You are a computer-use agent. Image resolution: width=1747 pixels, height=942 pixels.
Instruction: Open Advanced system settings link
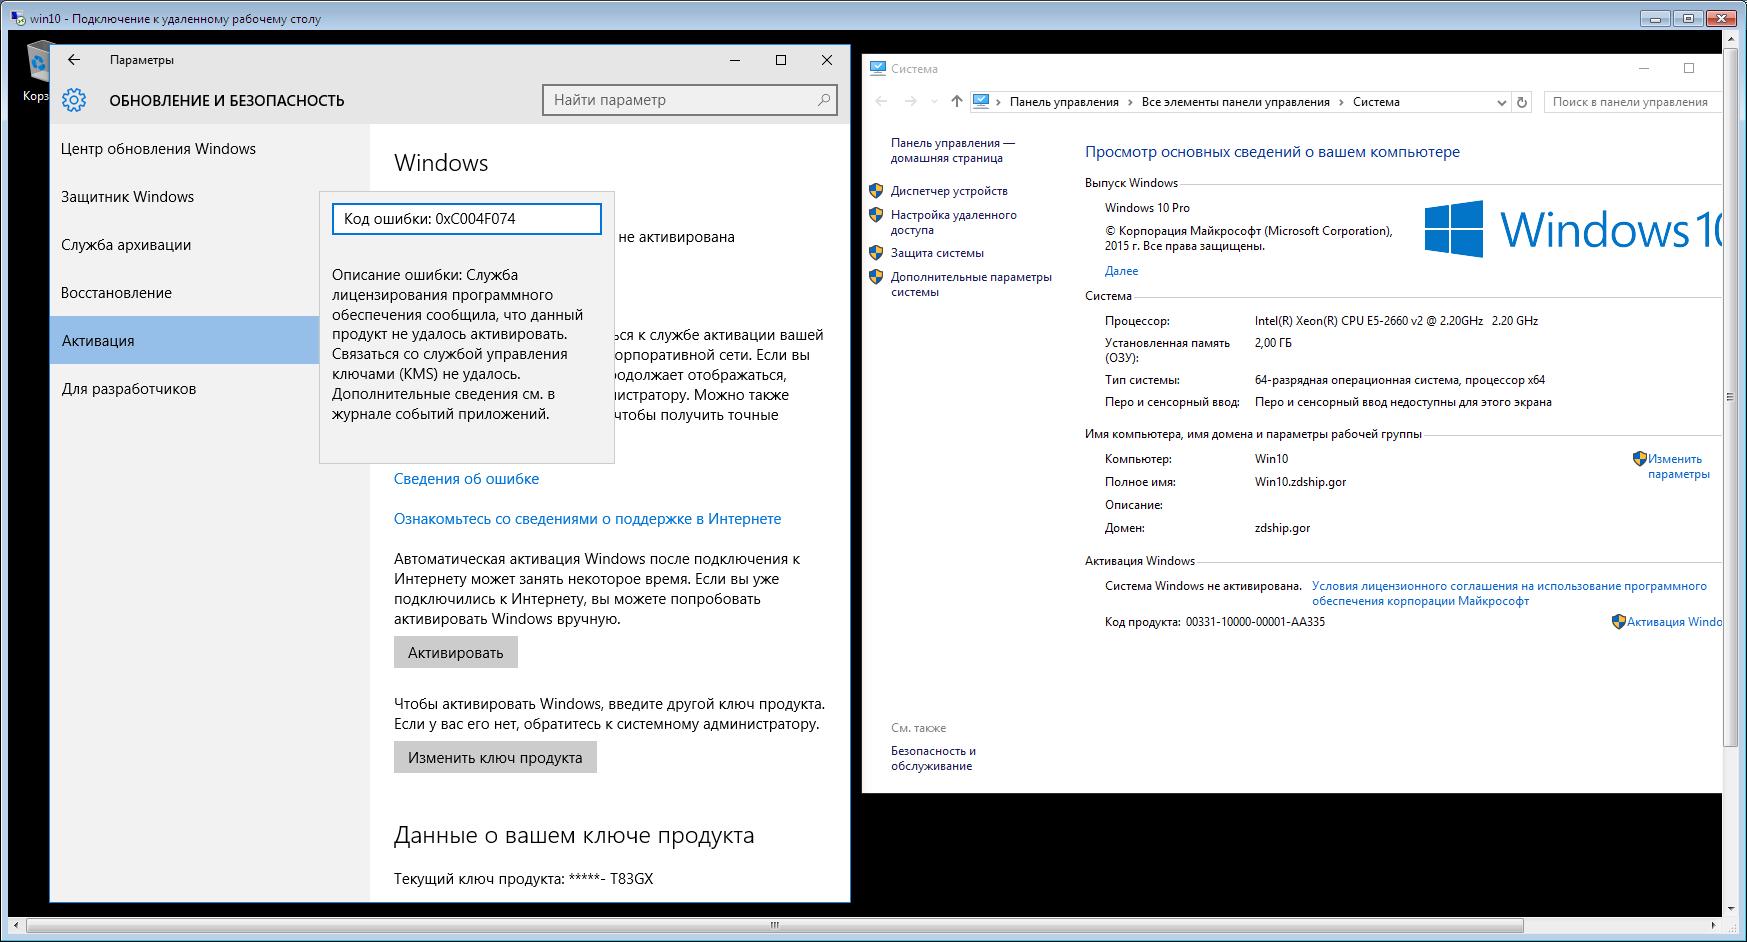pyautogui.click(x=971, y=284)
